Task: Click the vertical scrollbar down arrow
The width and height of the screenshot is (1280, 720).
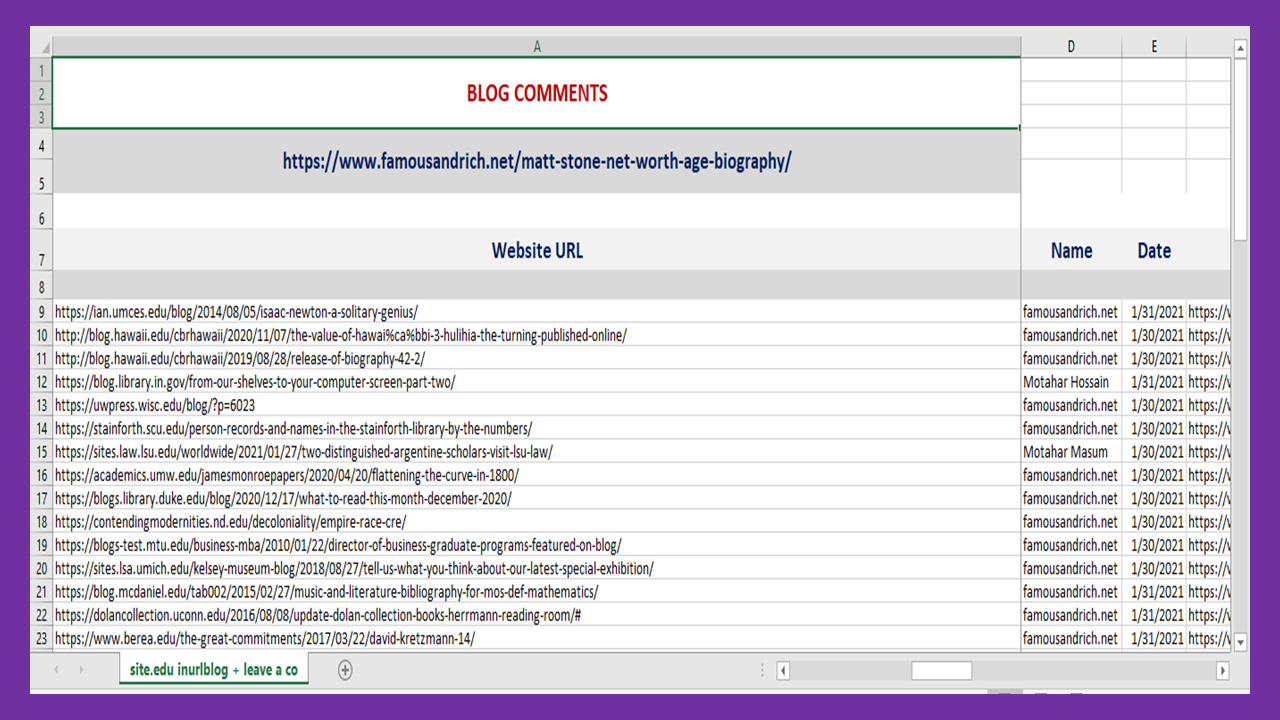Action: (x=1239, y=643)
